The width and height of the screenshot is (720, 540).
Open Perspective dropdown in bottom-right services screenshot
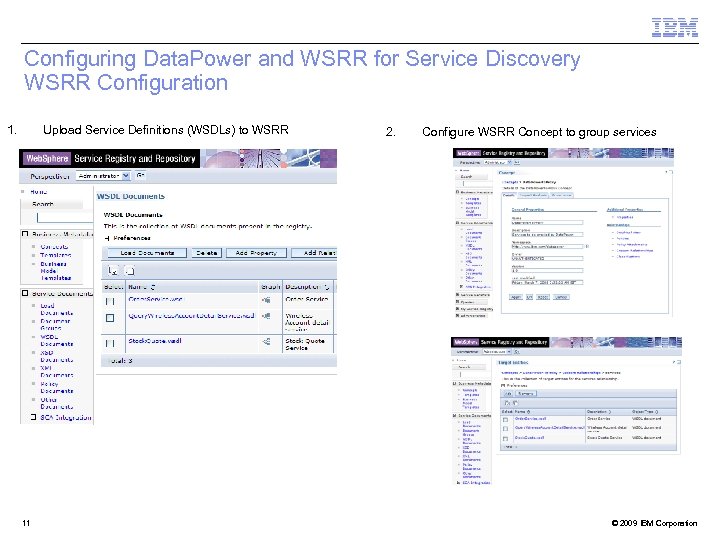[497, 352]
